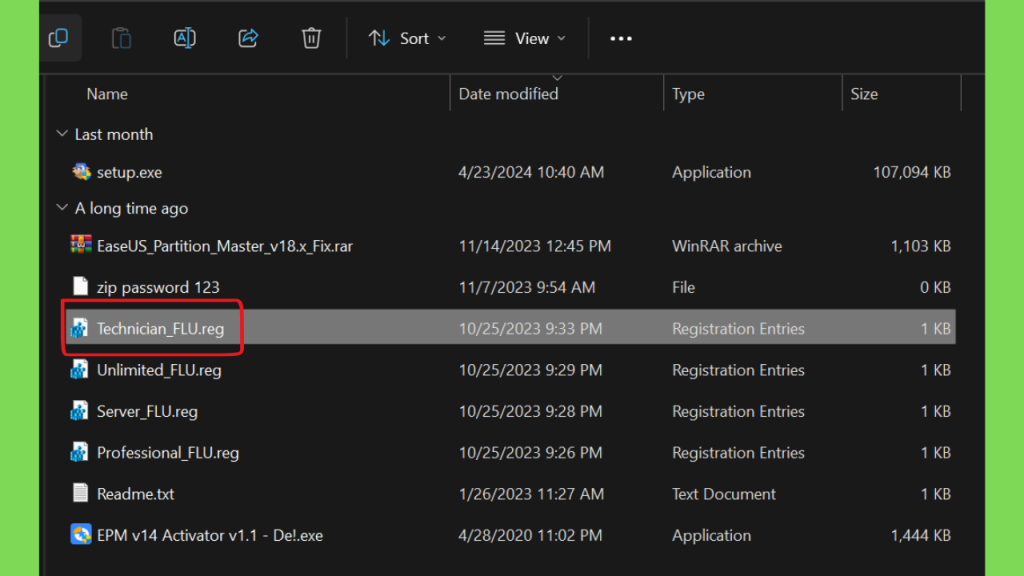Select the EaseUS_Partition_Master_v18.x_Fix.rar archive icon
This screenshot has width=1024, height=576.
[x=81, y=246]
